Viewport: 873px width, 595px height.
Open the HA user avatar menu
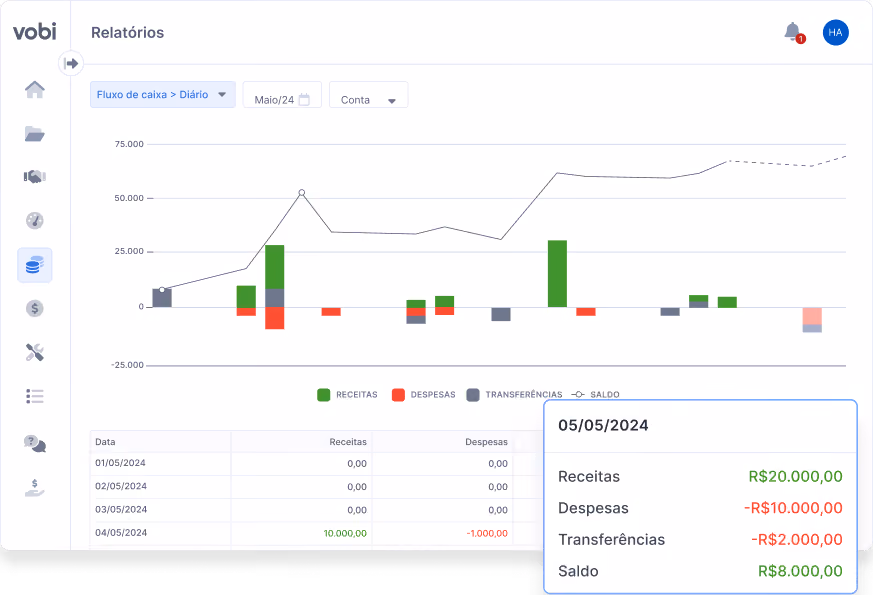point(835,32)
